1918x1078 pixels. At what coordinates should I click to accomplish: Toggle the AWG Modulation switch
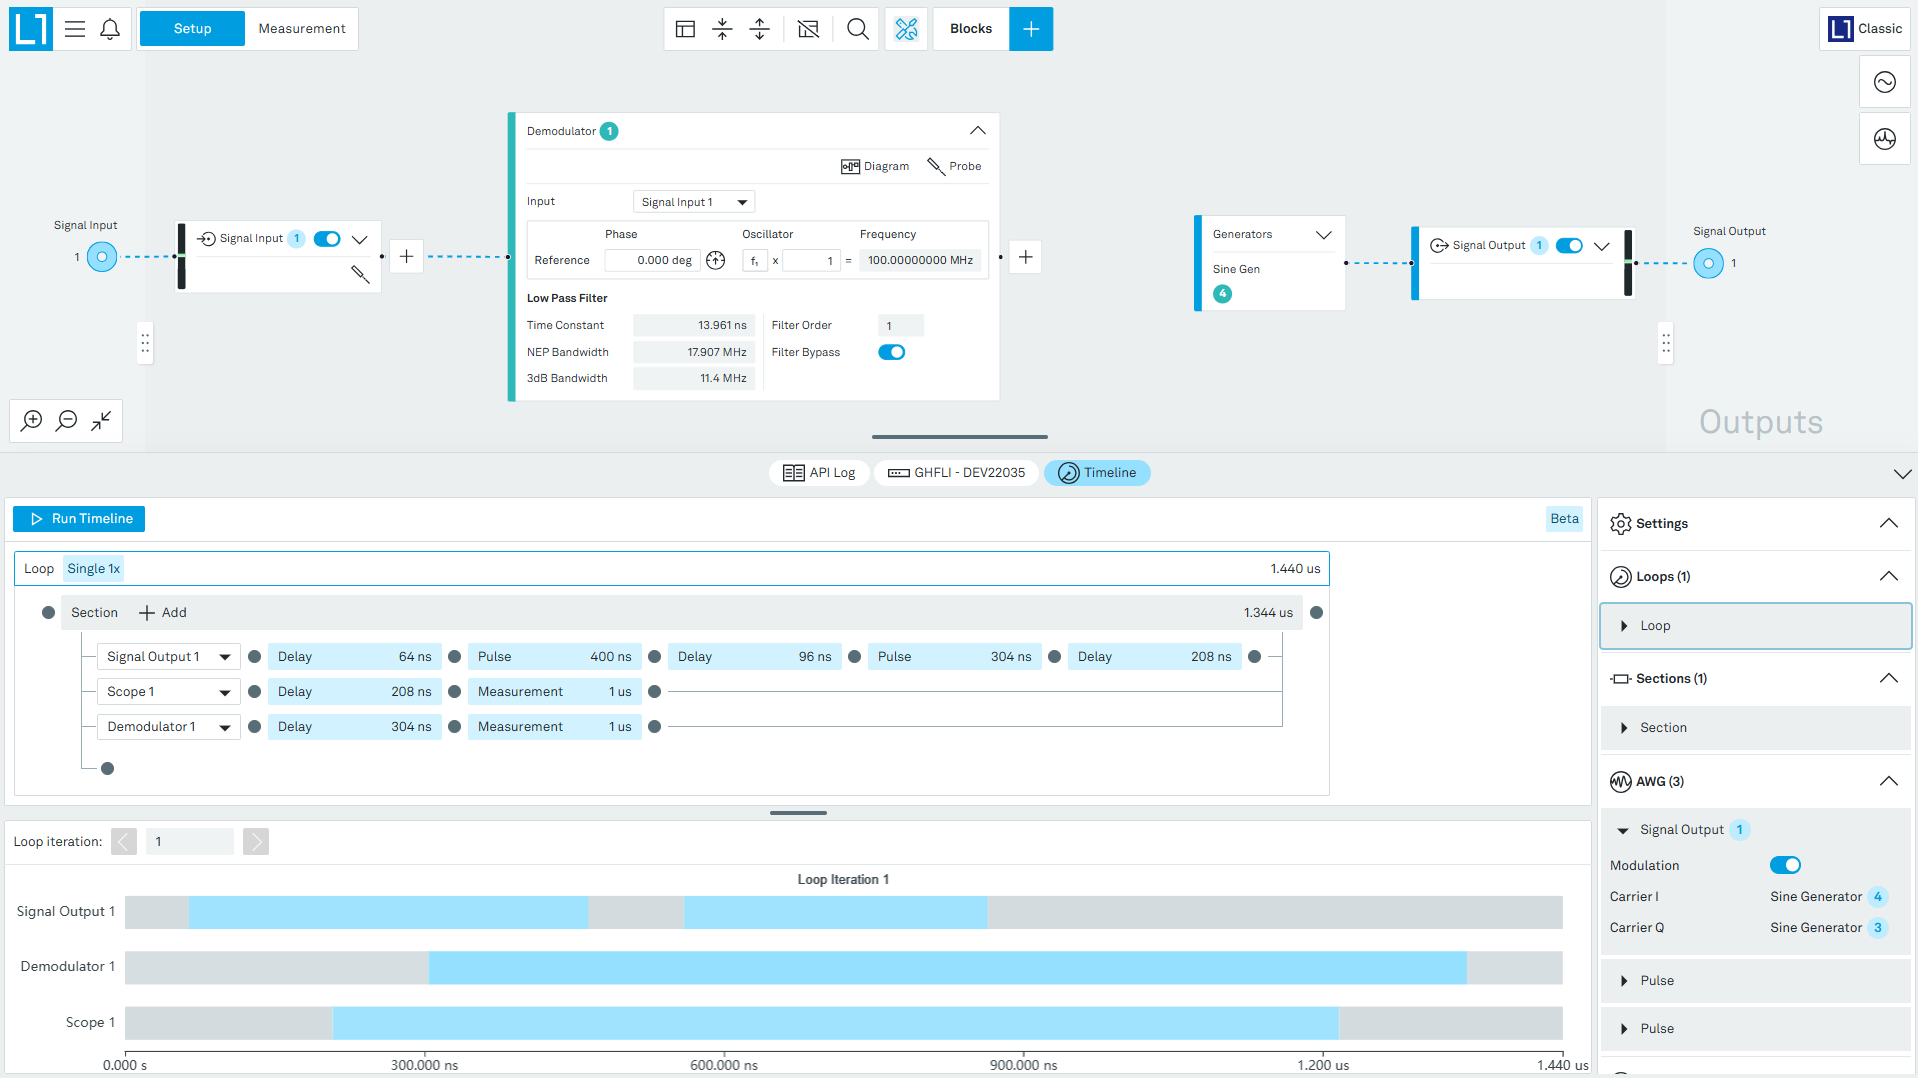pos(1785,865)
